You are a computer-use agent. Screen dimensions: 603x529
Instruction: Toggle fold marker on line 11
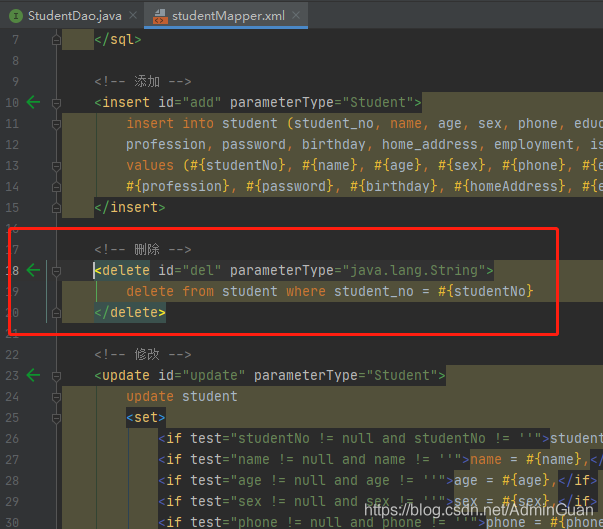click(56, 124)
